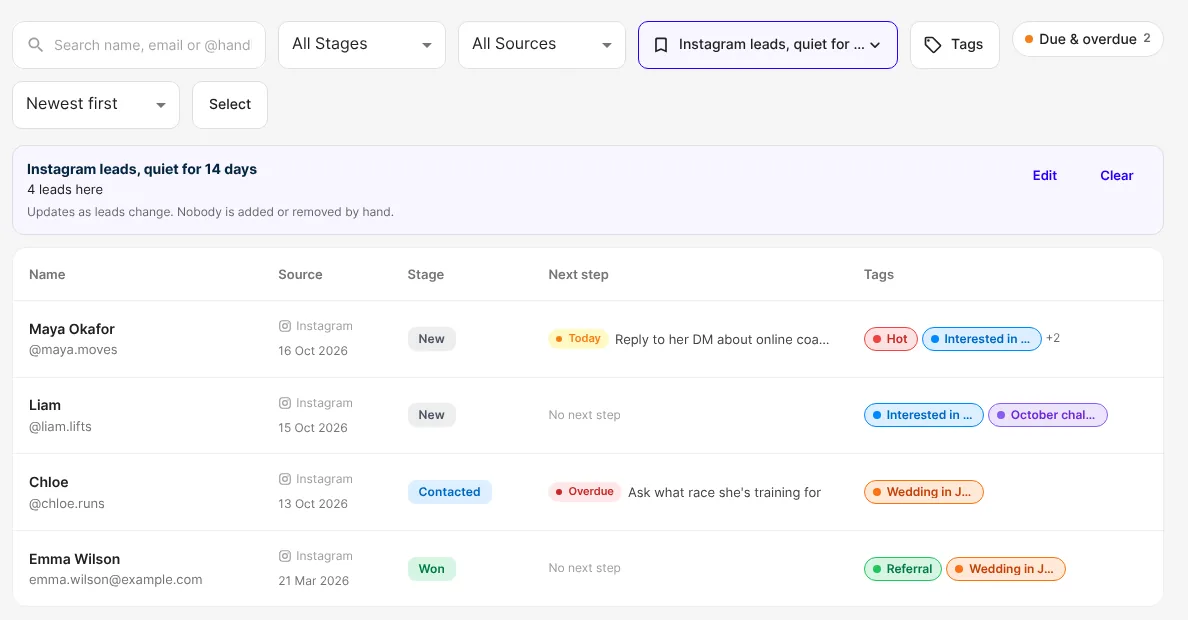The height and width of the screenshot is (620, 1188).
Task: Click the Contacted stage badge for Chloe
Action: (x=450, y=492)
